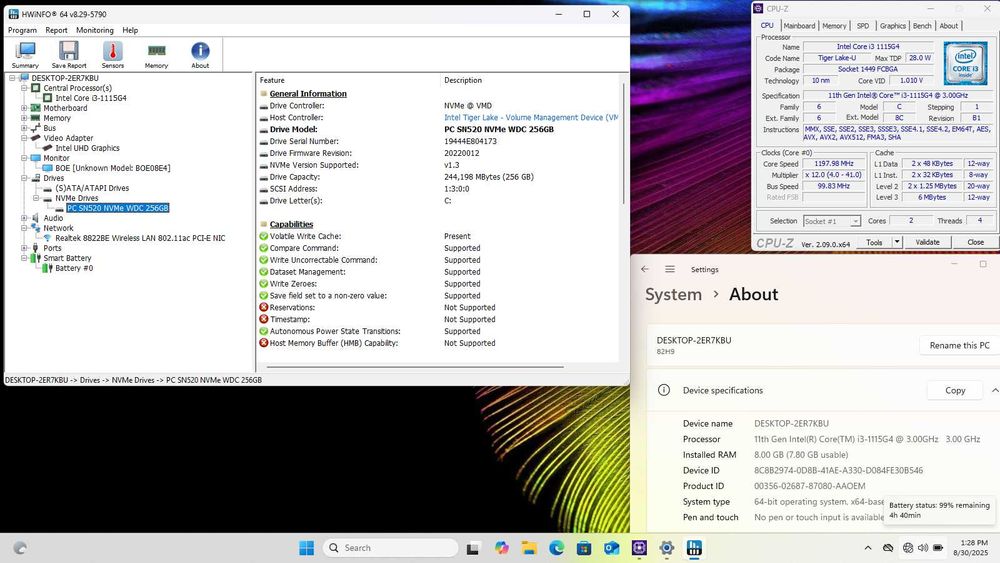Expand the Audio tree node
This screenshot has width=1000, height=563.
point(24,218)
